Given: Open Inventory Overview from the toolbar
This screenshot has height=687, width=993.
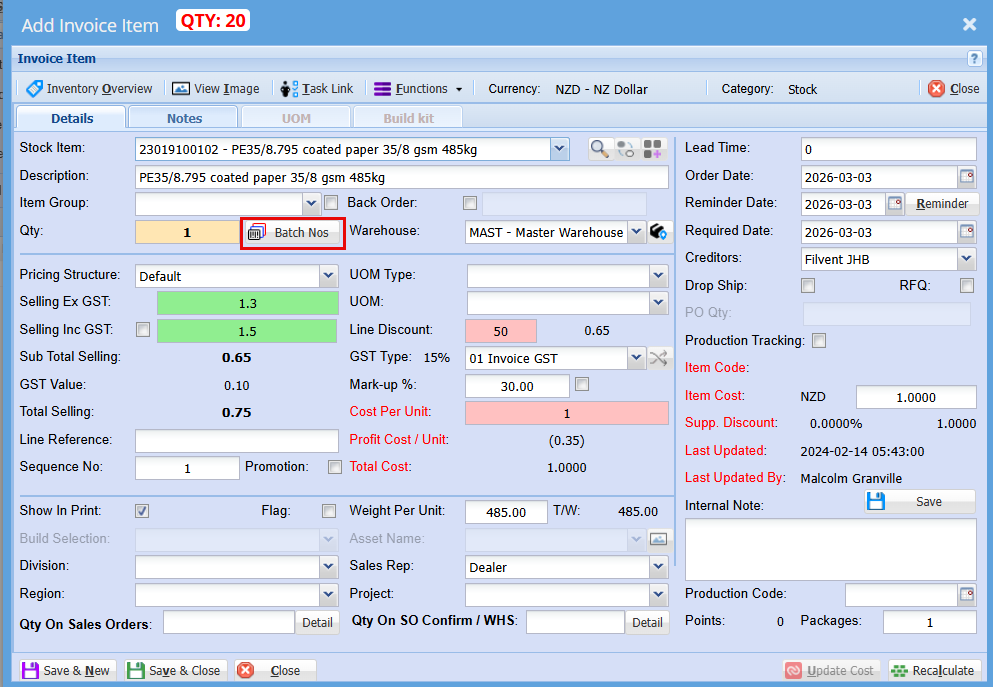Looking at the screenshot, I should (89, 89).
